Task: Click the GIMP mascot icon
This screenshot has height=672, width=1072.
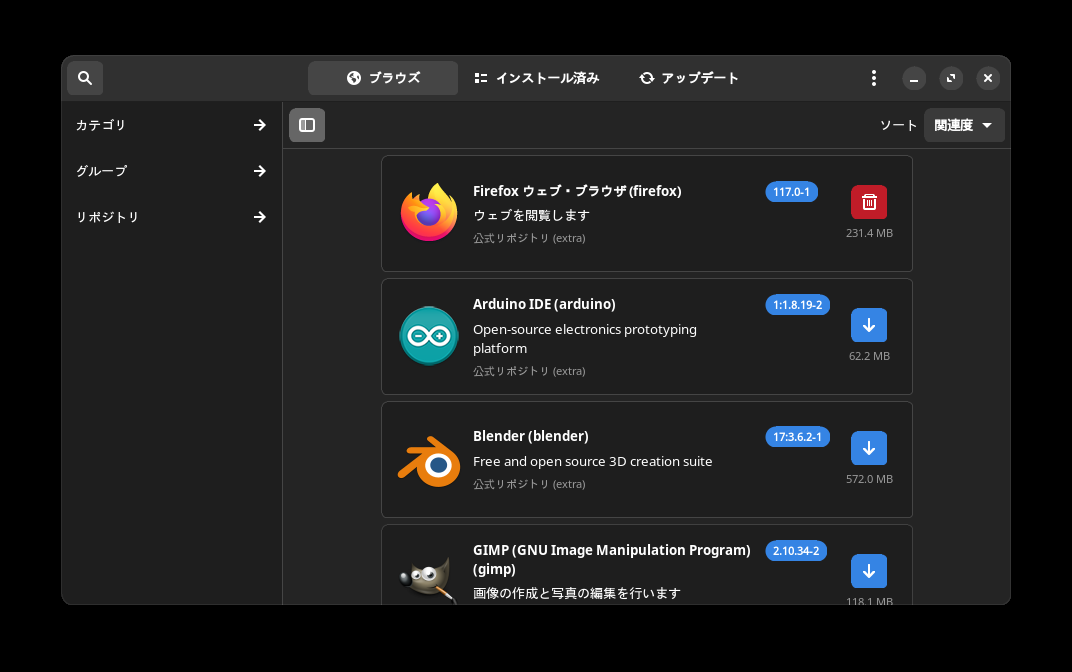Action: click(429, 580)
